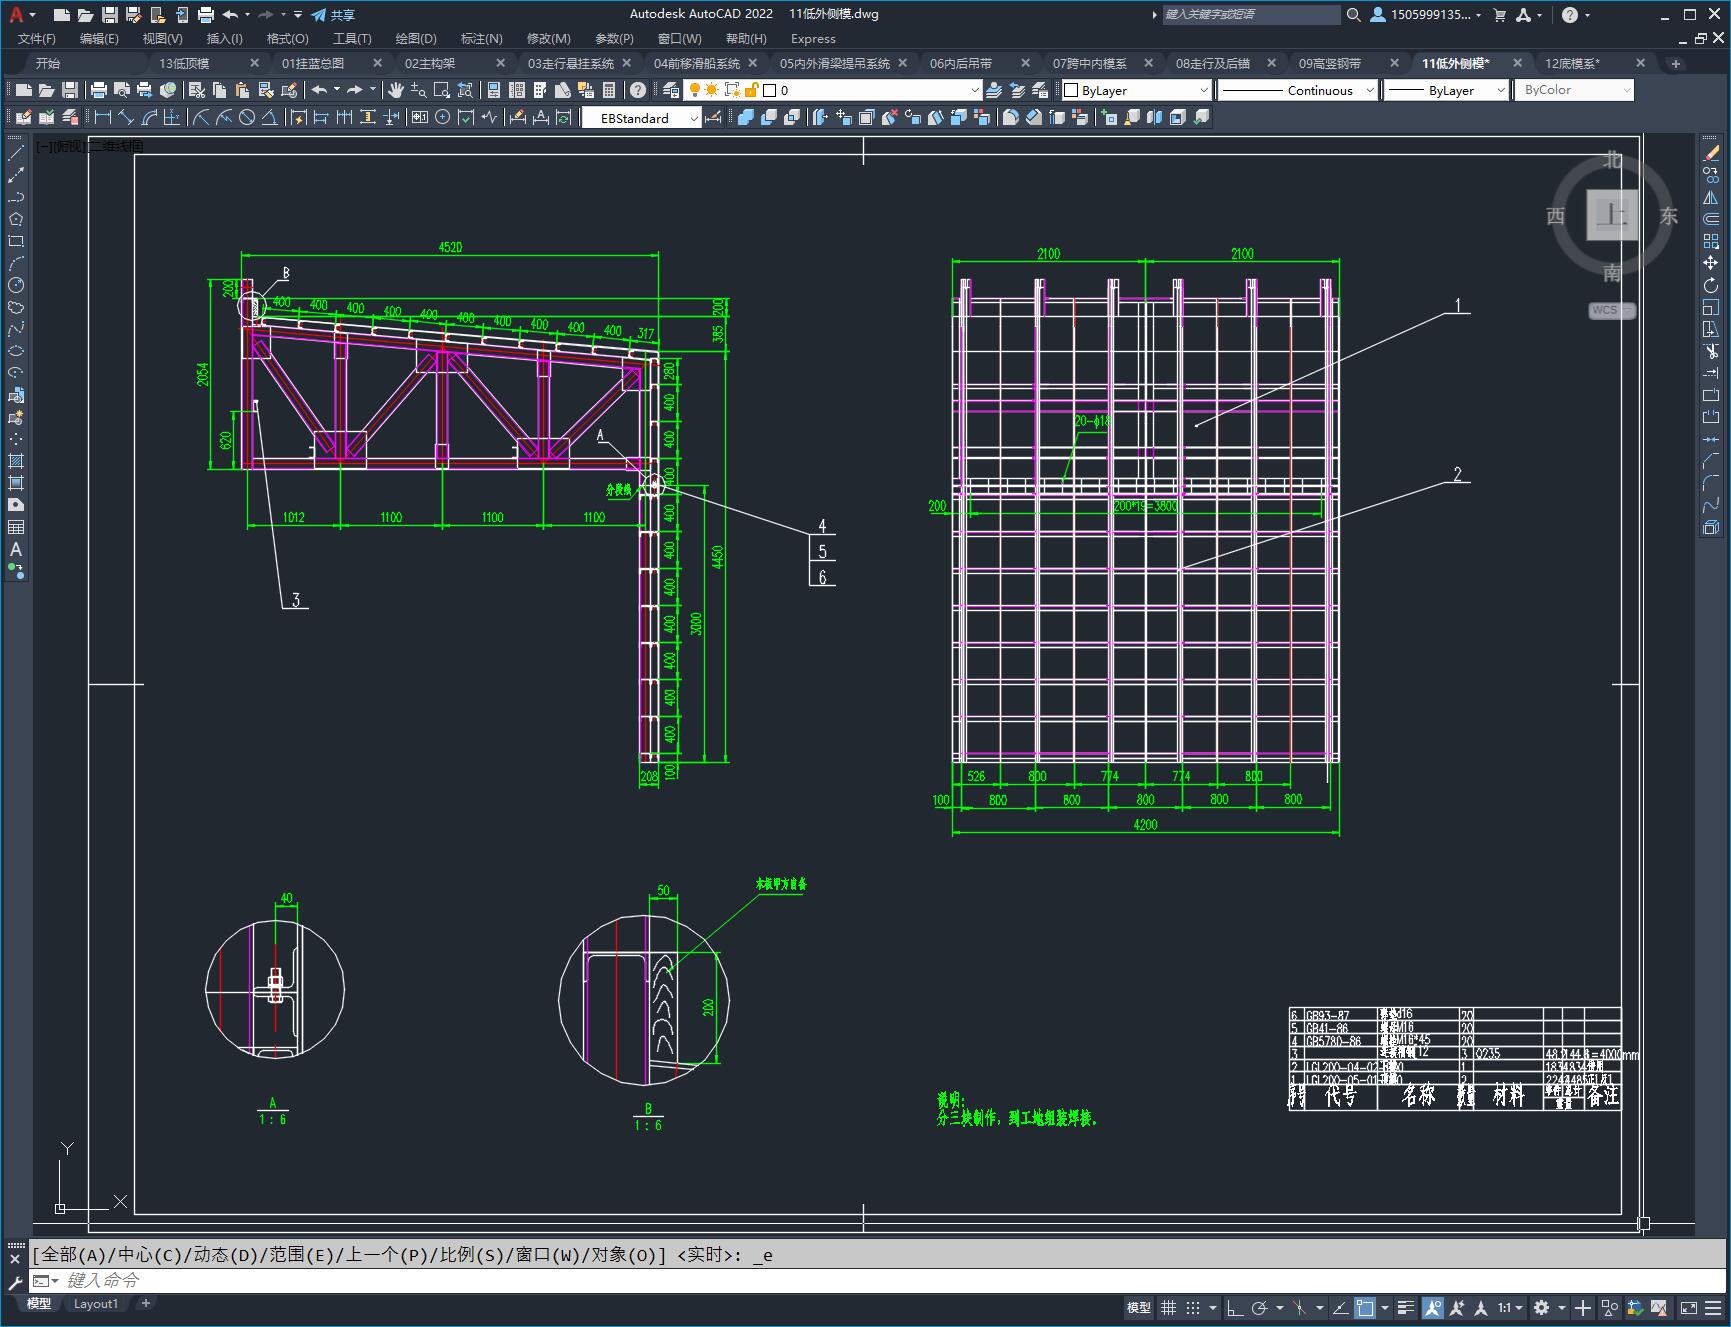Activate the Pan hand tool
The height and width of the screenshot is (1327, 1731).
396,90
